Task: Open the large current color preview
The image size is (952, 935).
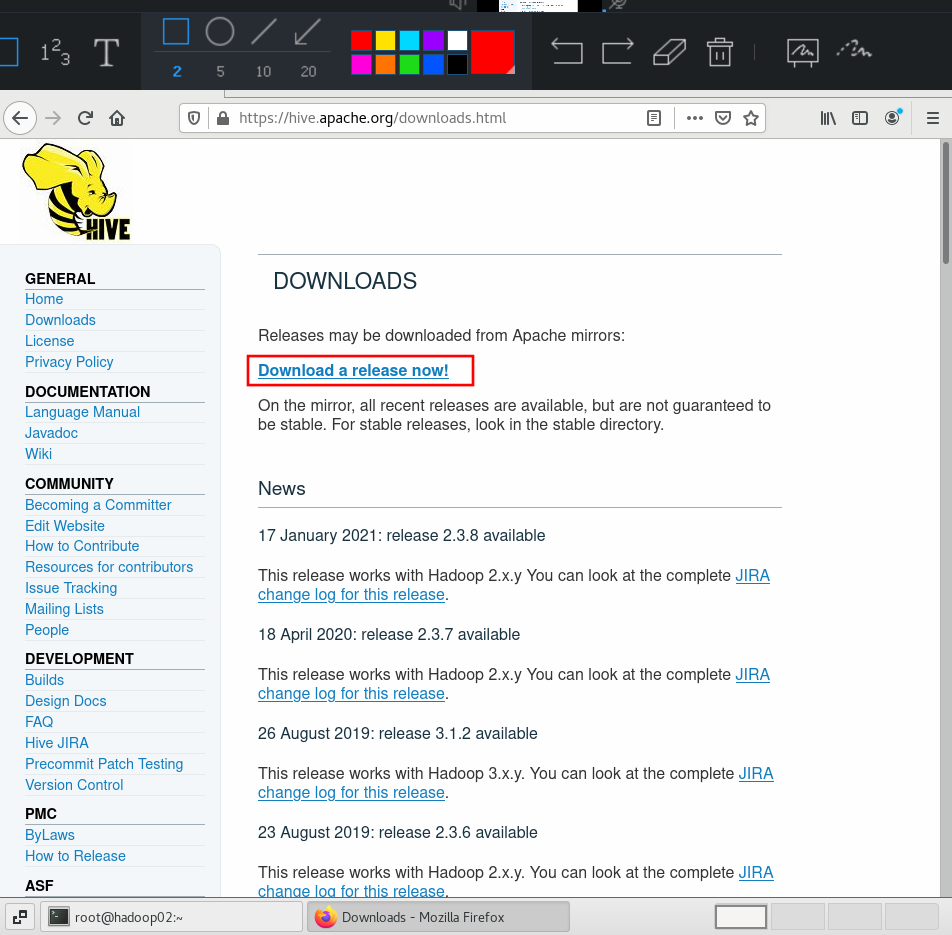Action: (493, 52)
